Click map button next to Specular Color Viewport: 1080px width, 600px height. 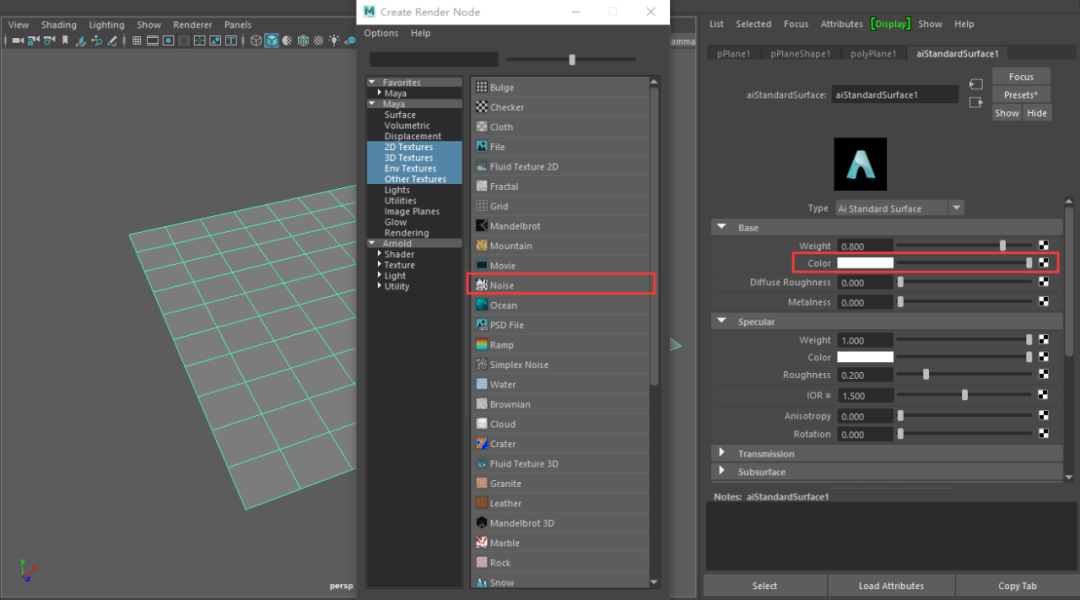pos(1043,357)
